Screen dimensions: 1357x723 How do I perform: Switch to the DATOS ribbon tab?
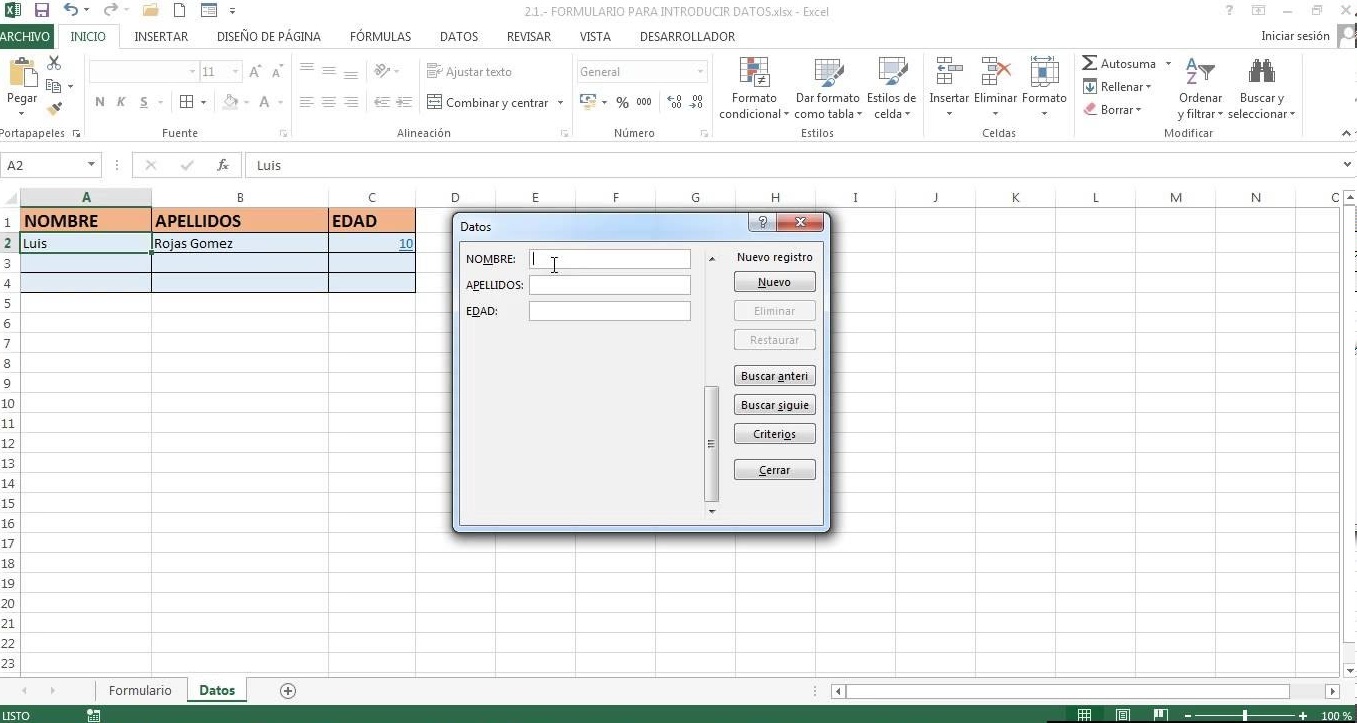[458, 37]
